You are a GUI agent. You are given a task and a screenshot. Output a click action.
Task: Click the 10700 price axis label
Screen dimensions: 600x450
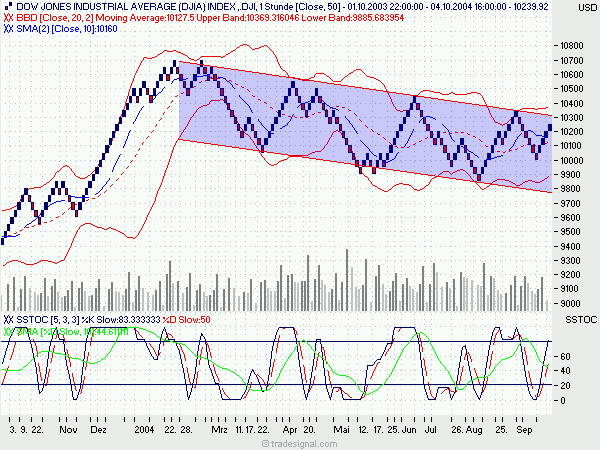pos(572,60)
